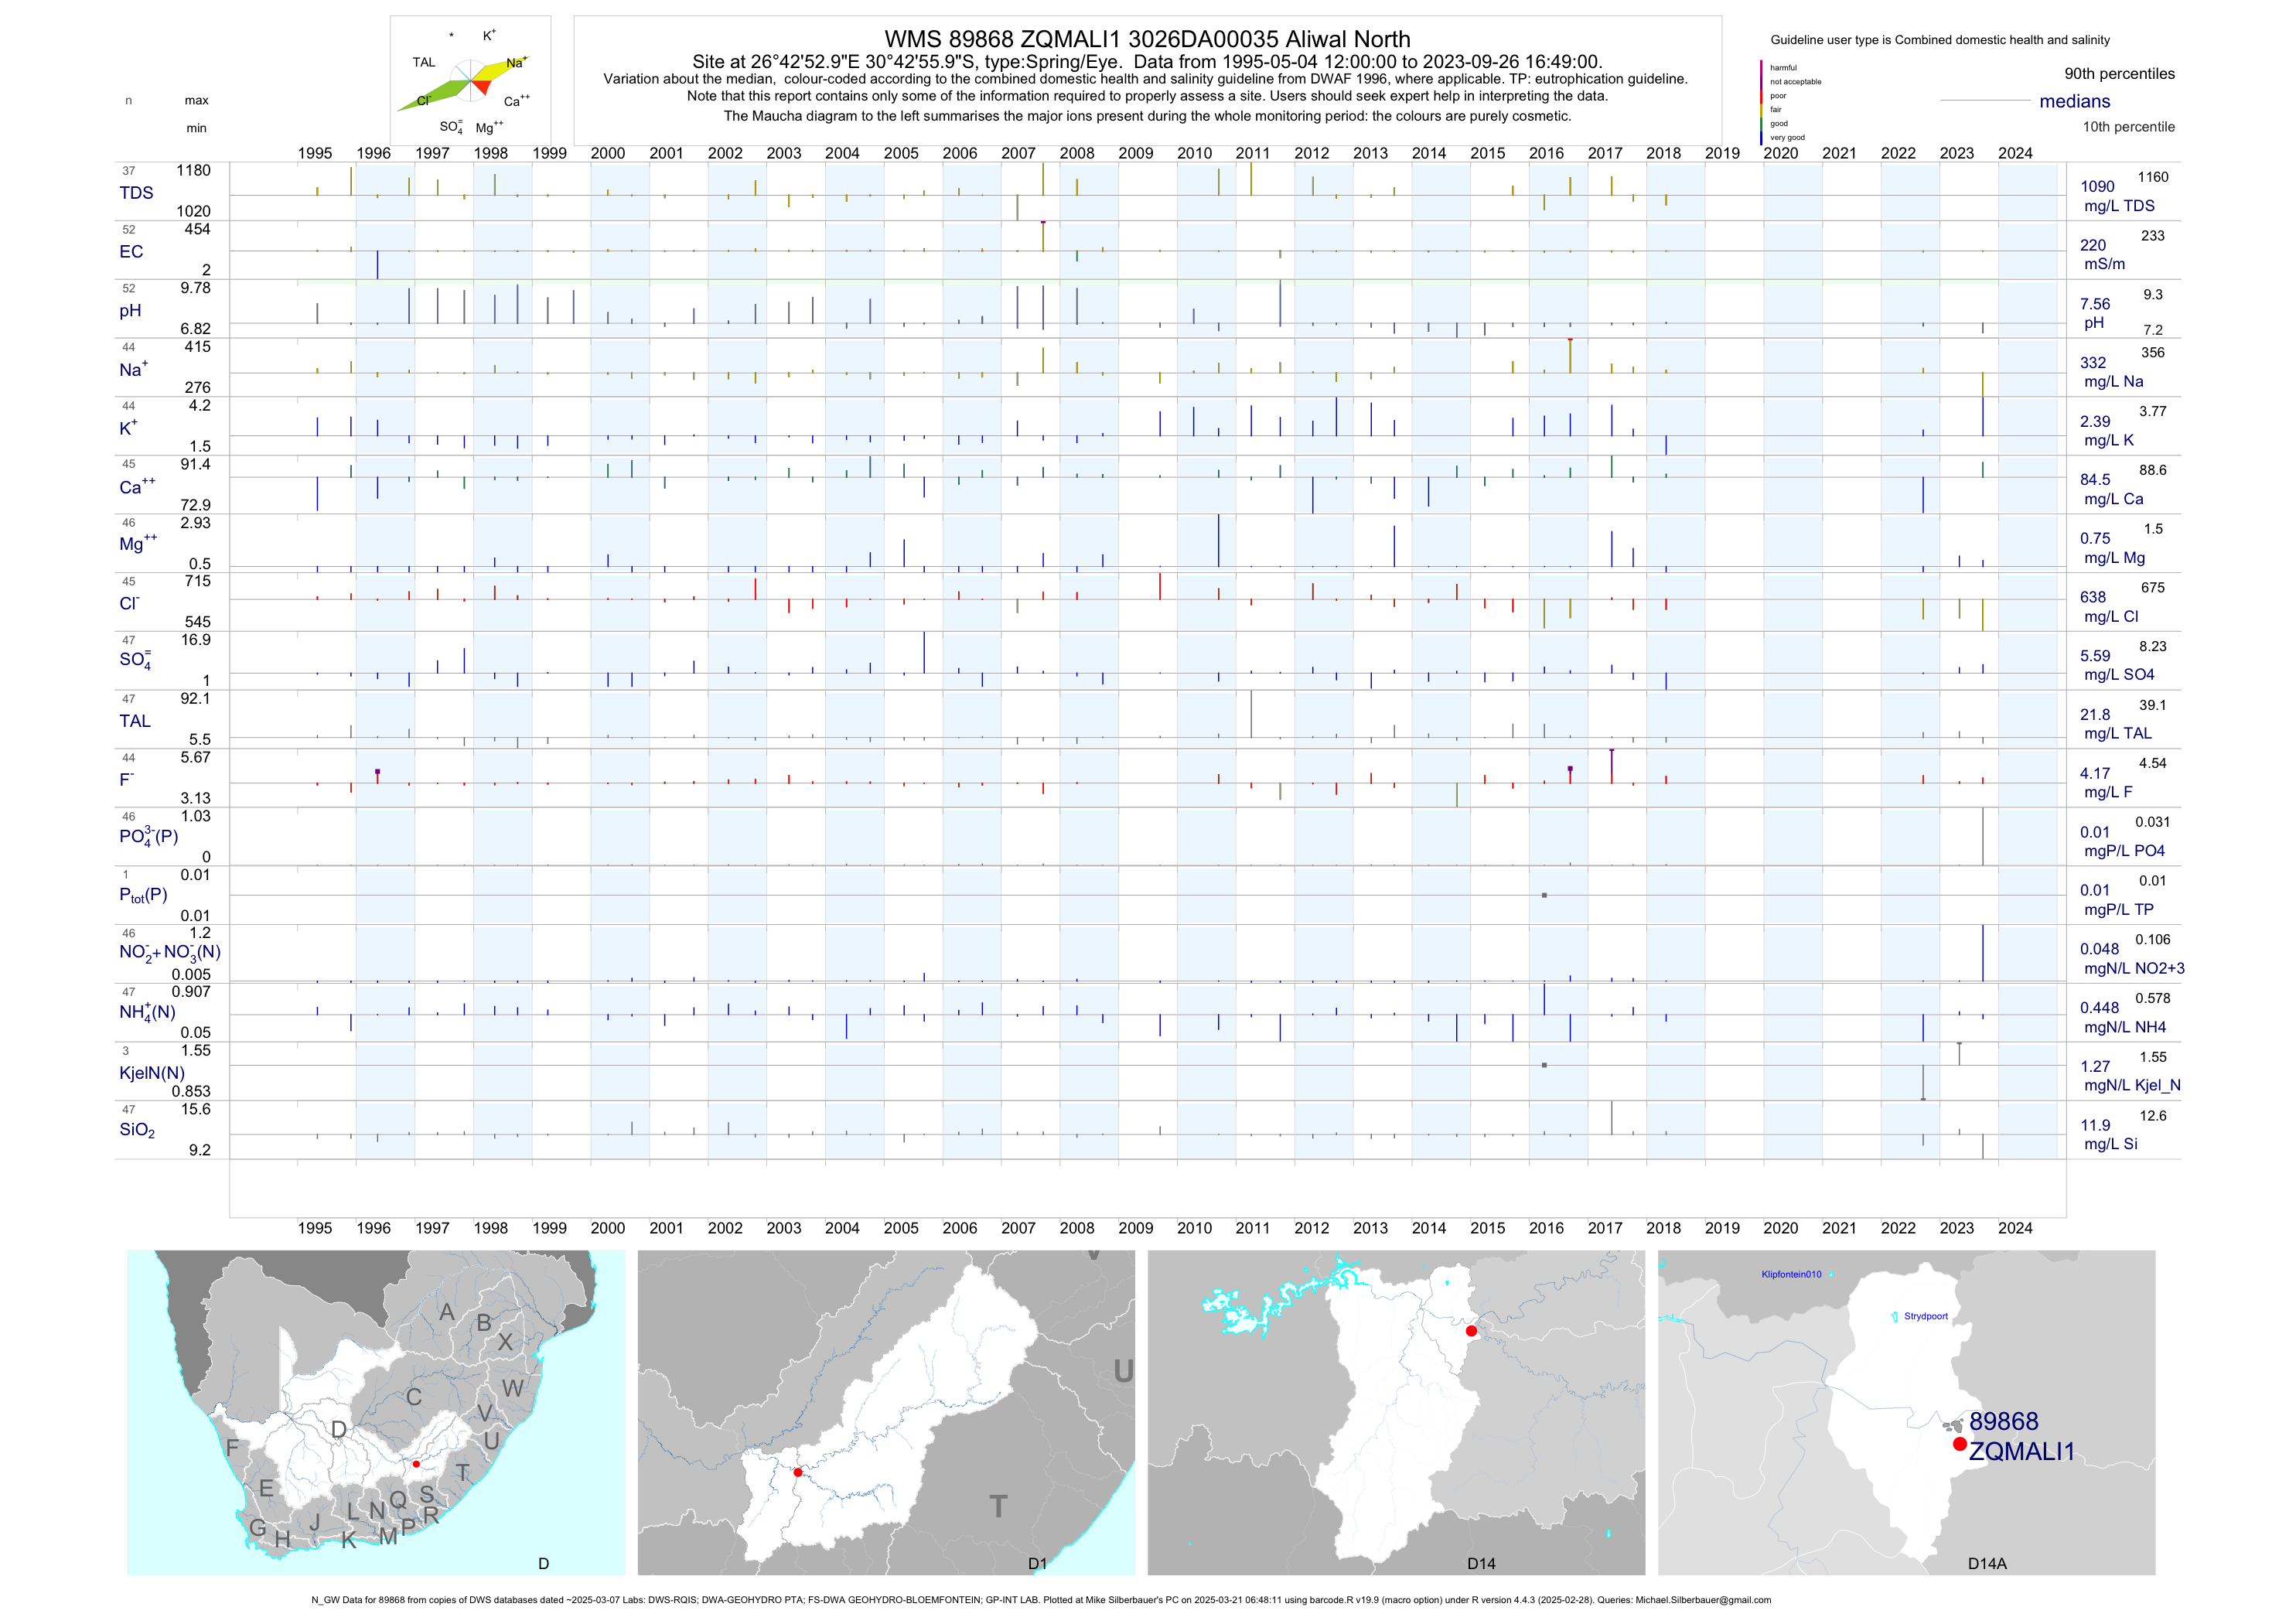
Task: Click red site dot on D14 map
Action: click(1471, 1331)
